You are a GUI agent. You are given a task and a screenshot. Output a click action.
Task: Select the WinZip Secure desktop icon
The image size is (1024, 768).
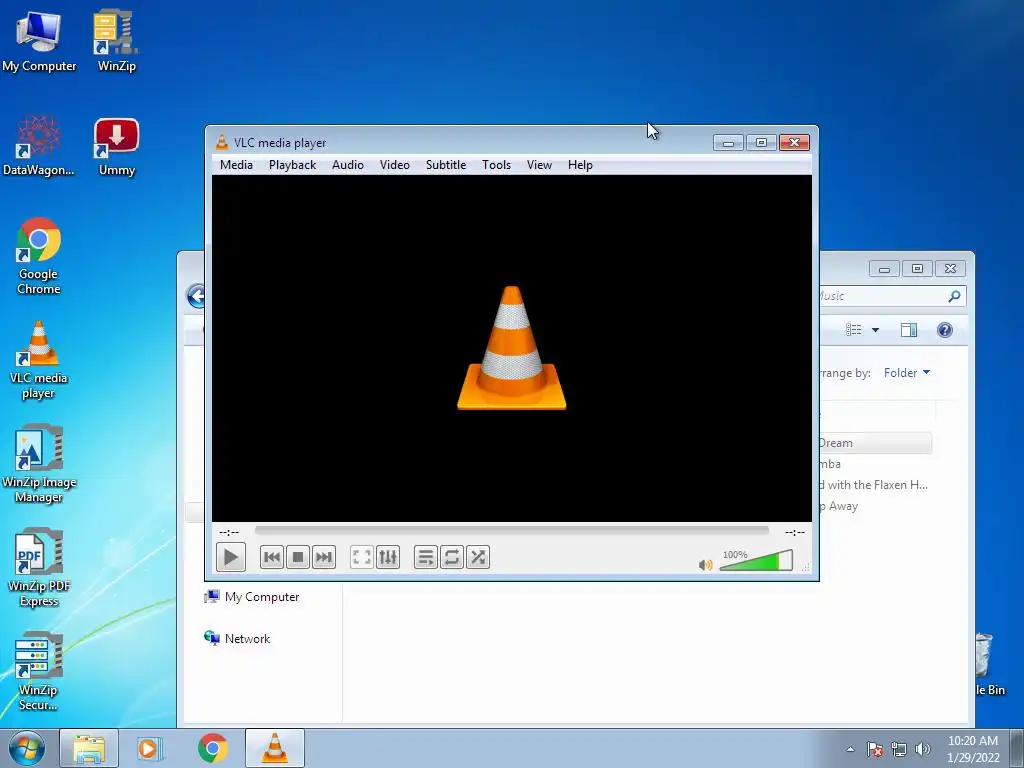pyautogui.click(x=39, y=672)
